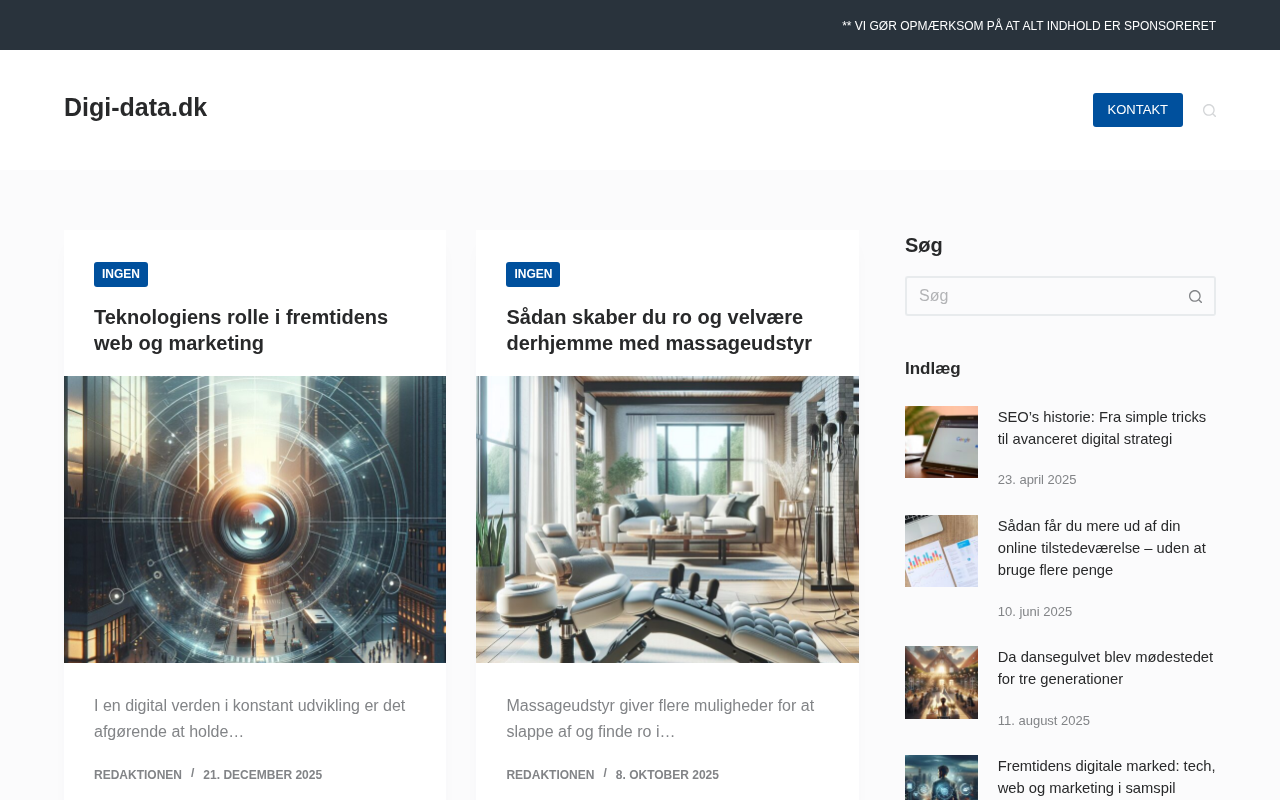Open the dansegulvet post thumbnail
The width and height of the screenshot is (1280, 800).
coord(941,682)
